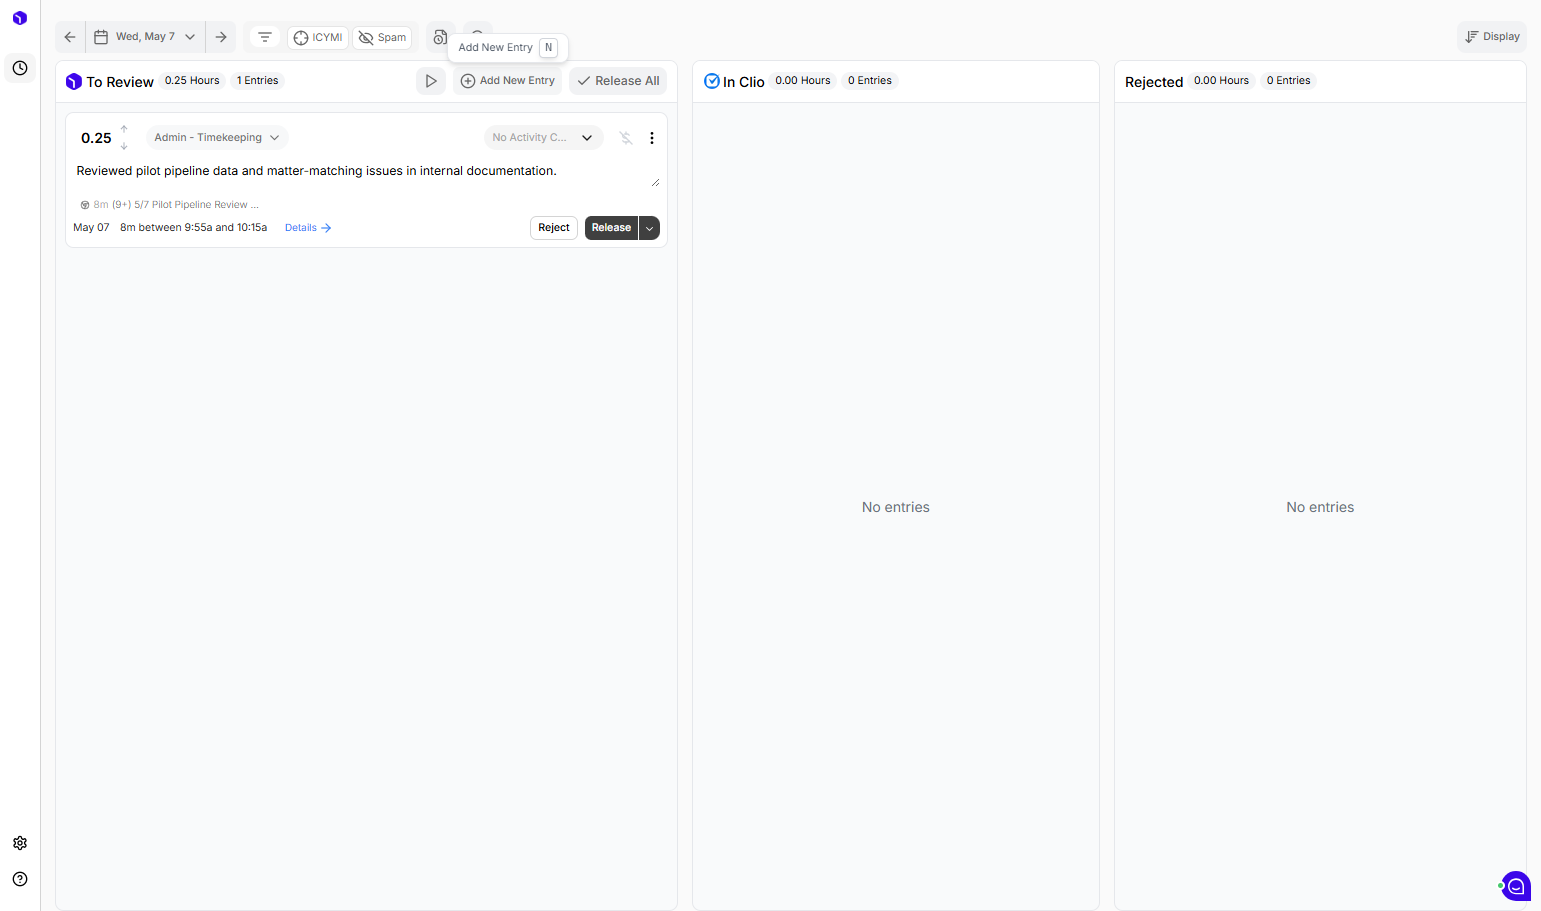Image resolution: width=1541 pixels, height=911 pixels.
Task: Decrease the 0.25 hours value
Action: coord(124,146)
